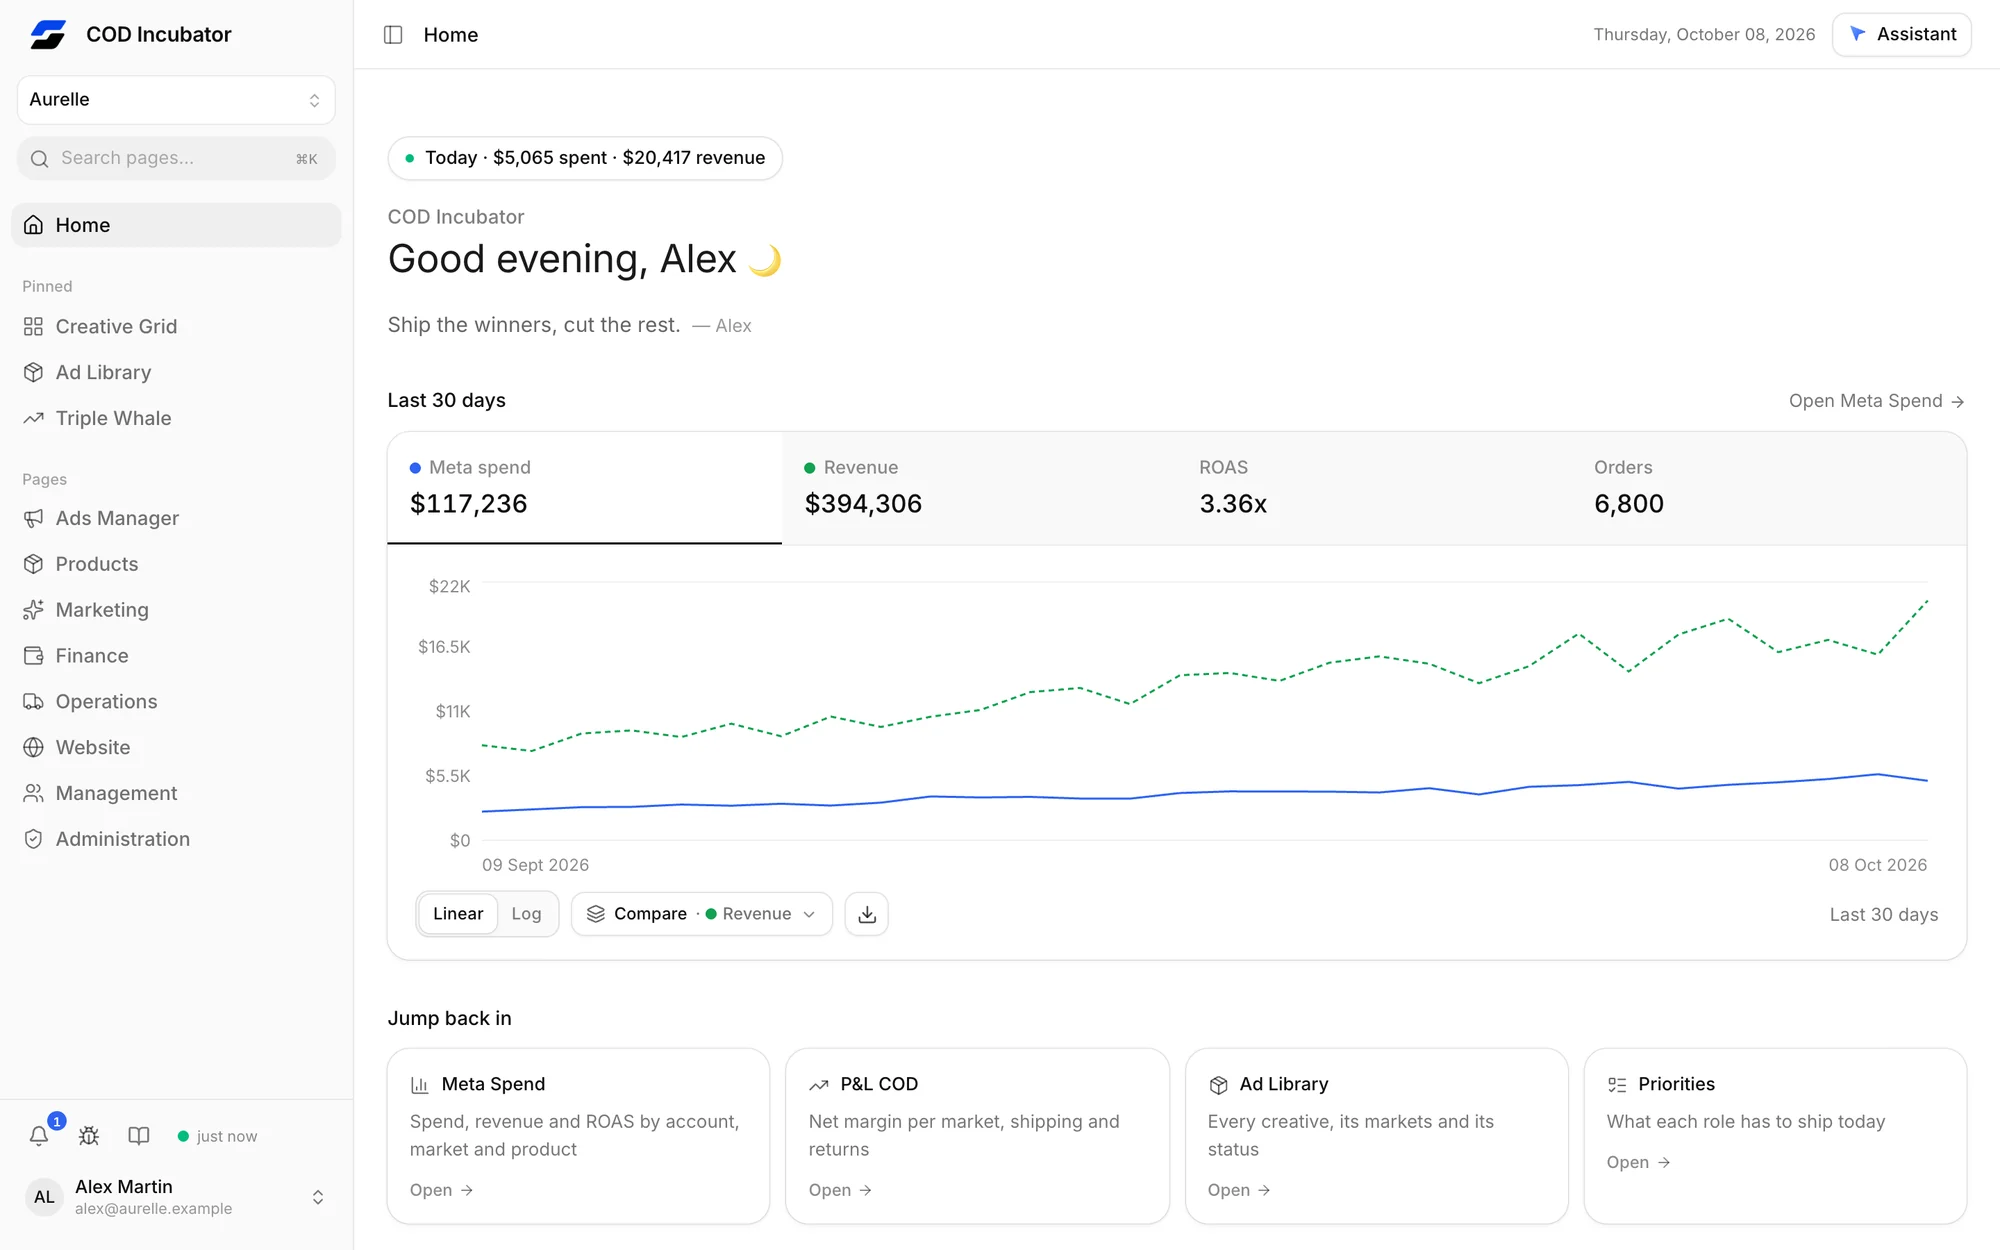Open the Meta Spend jump-back card

578,1136
